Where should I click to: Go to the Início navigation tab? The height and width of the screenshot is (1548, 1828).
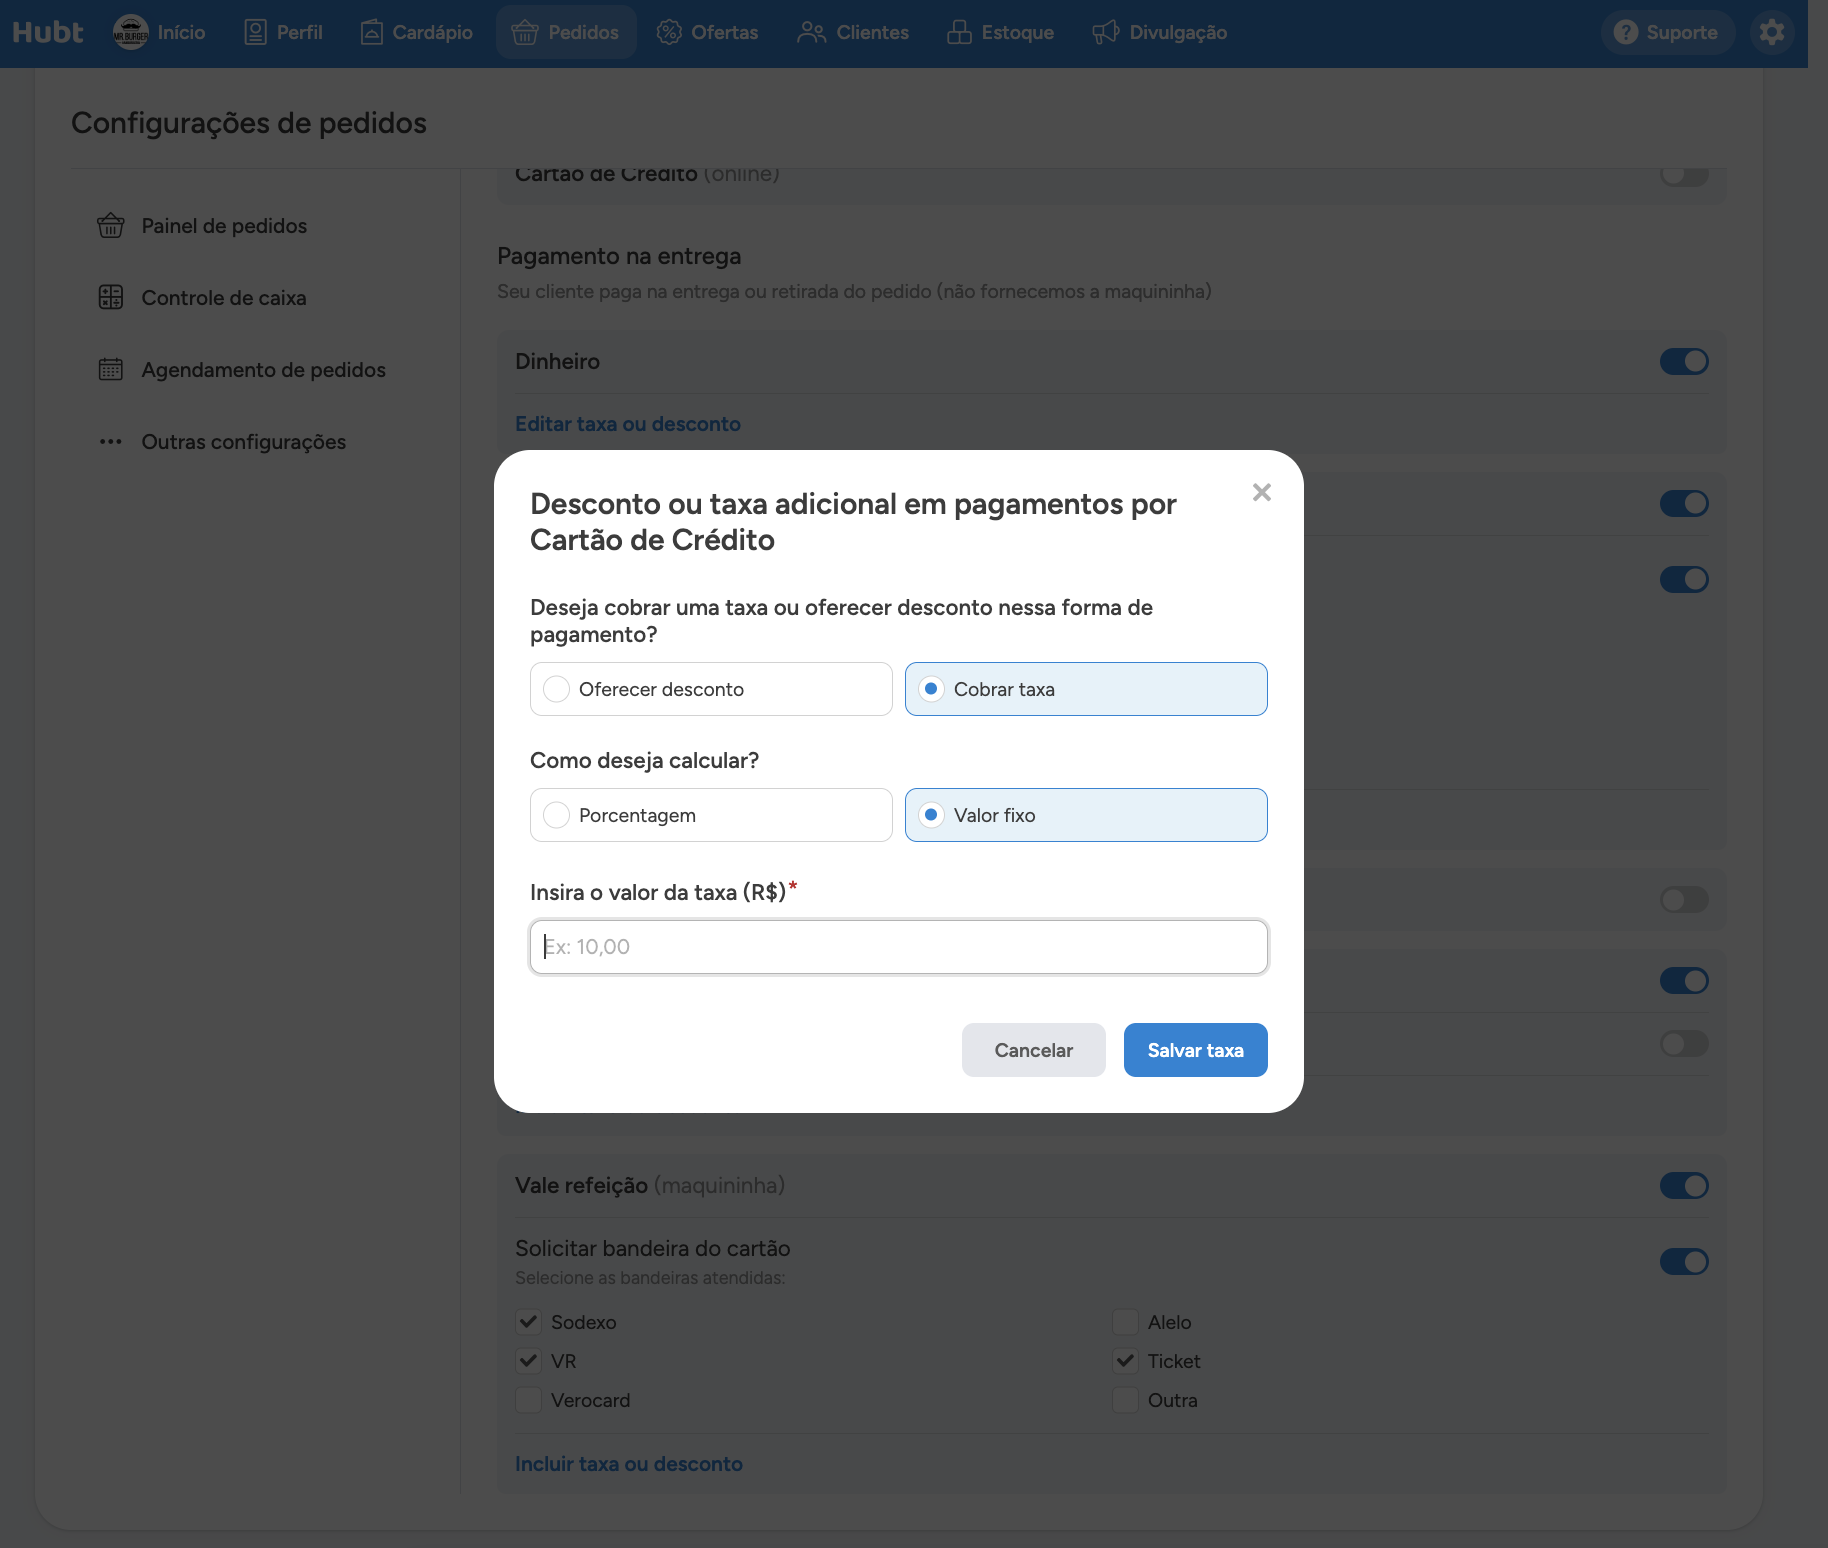pos(160,32)
